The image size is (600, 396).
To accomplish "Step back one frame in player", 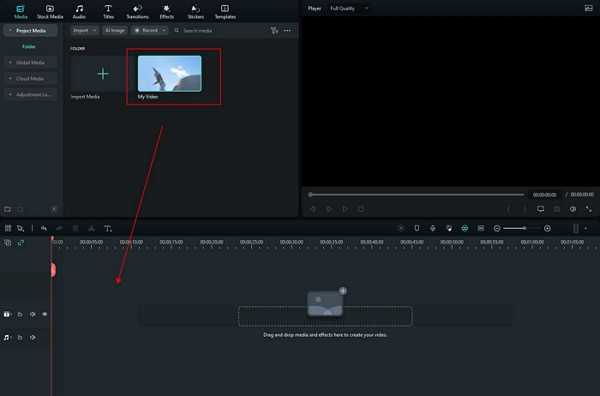I will tap(313, 209).
